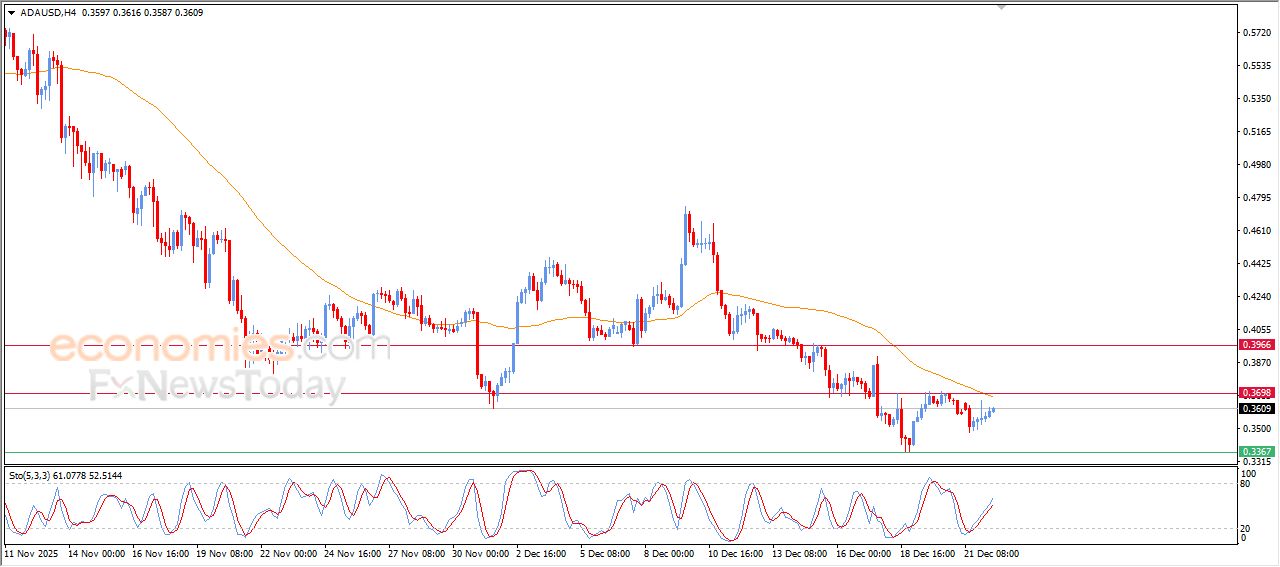This screenshot has width=1280, height=567.
Task: Click the economies.com watermark logo
Action: [x=219, y=347]
